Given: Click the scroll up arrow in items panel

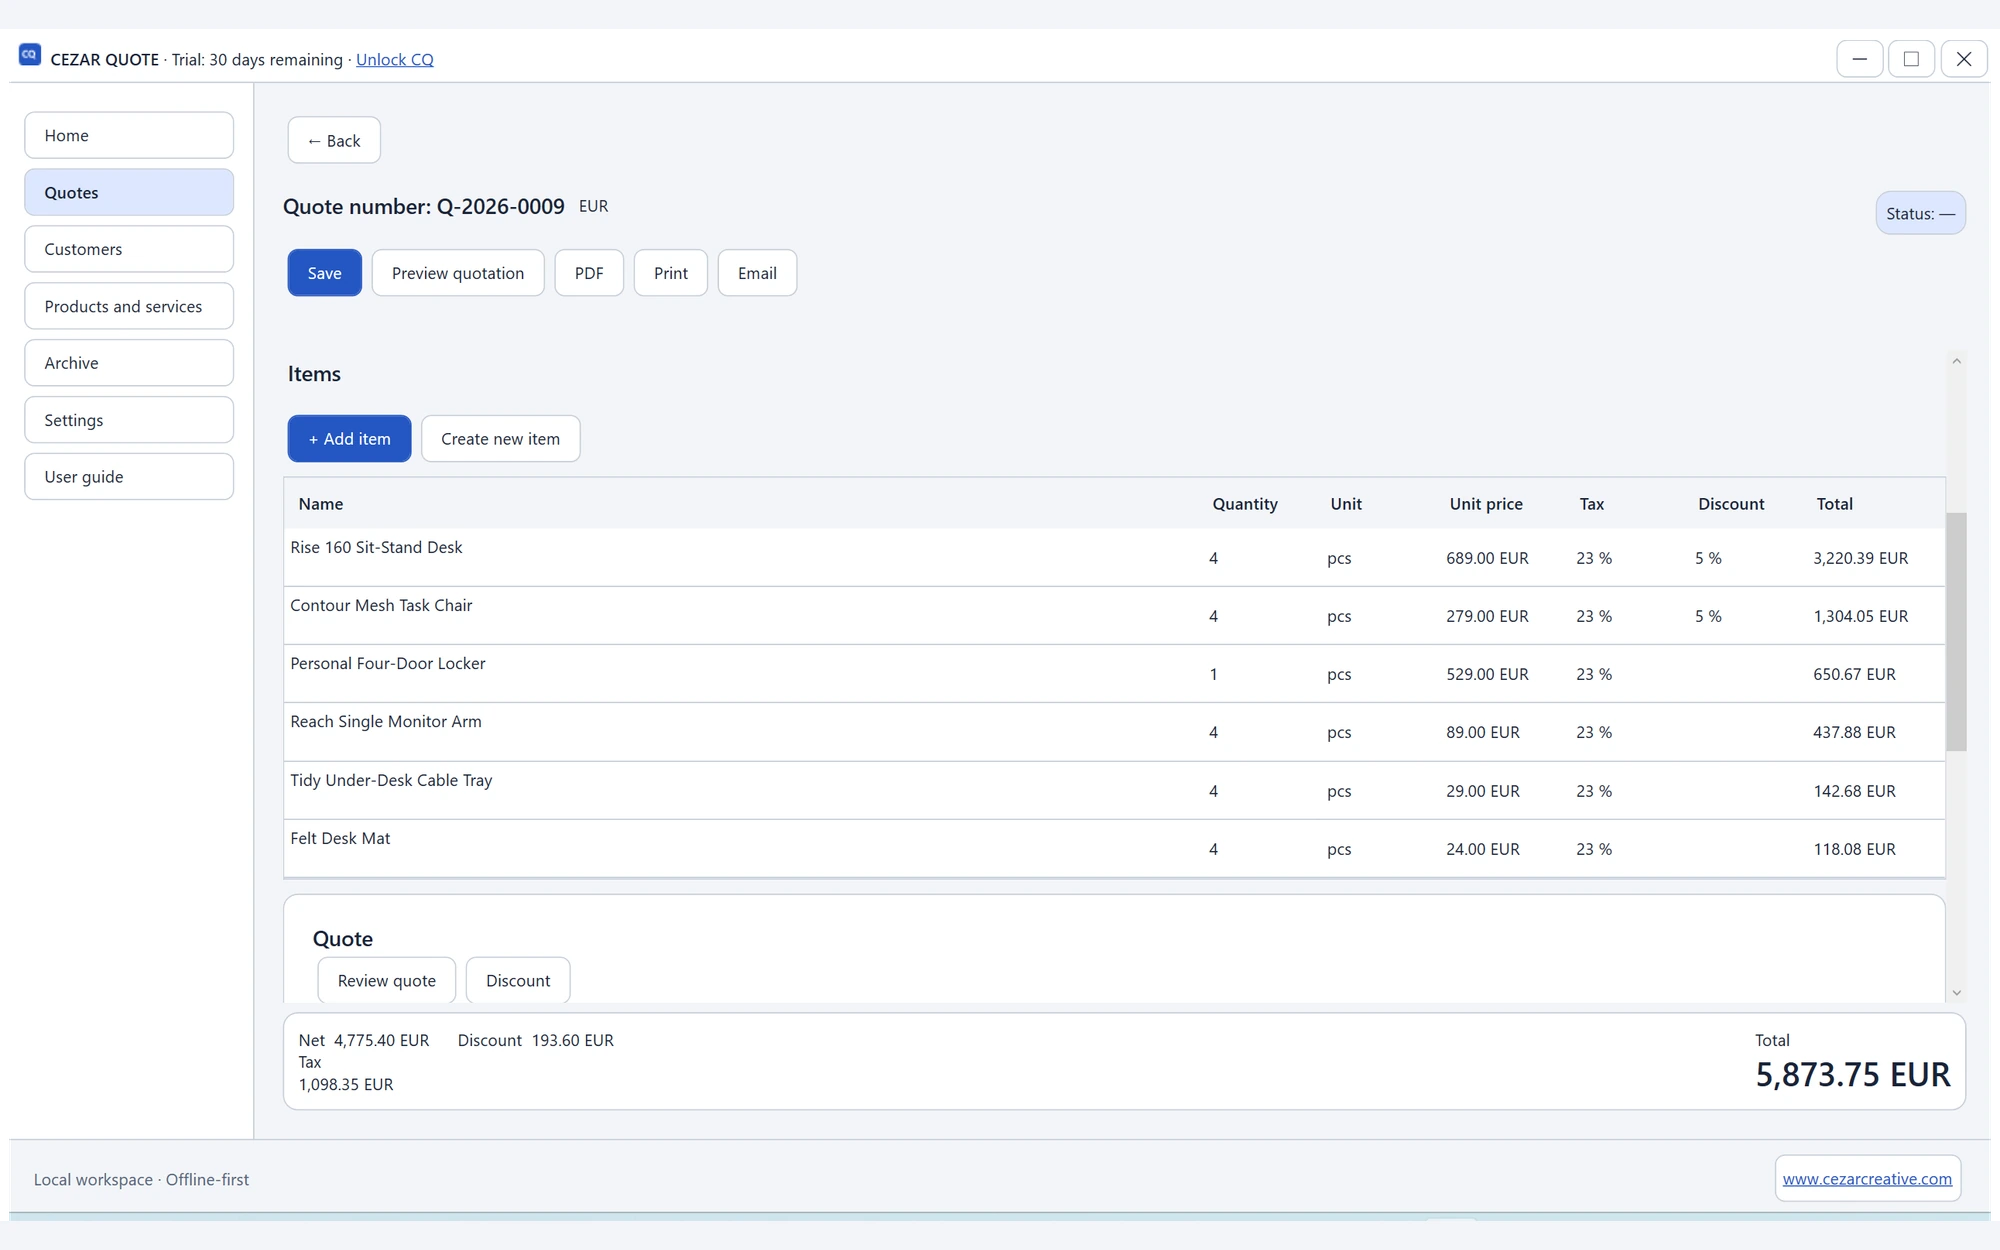Looking at the screenshot, I should [x=1956, y=361].
